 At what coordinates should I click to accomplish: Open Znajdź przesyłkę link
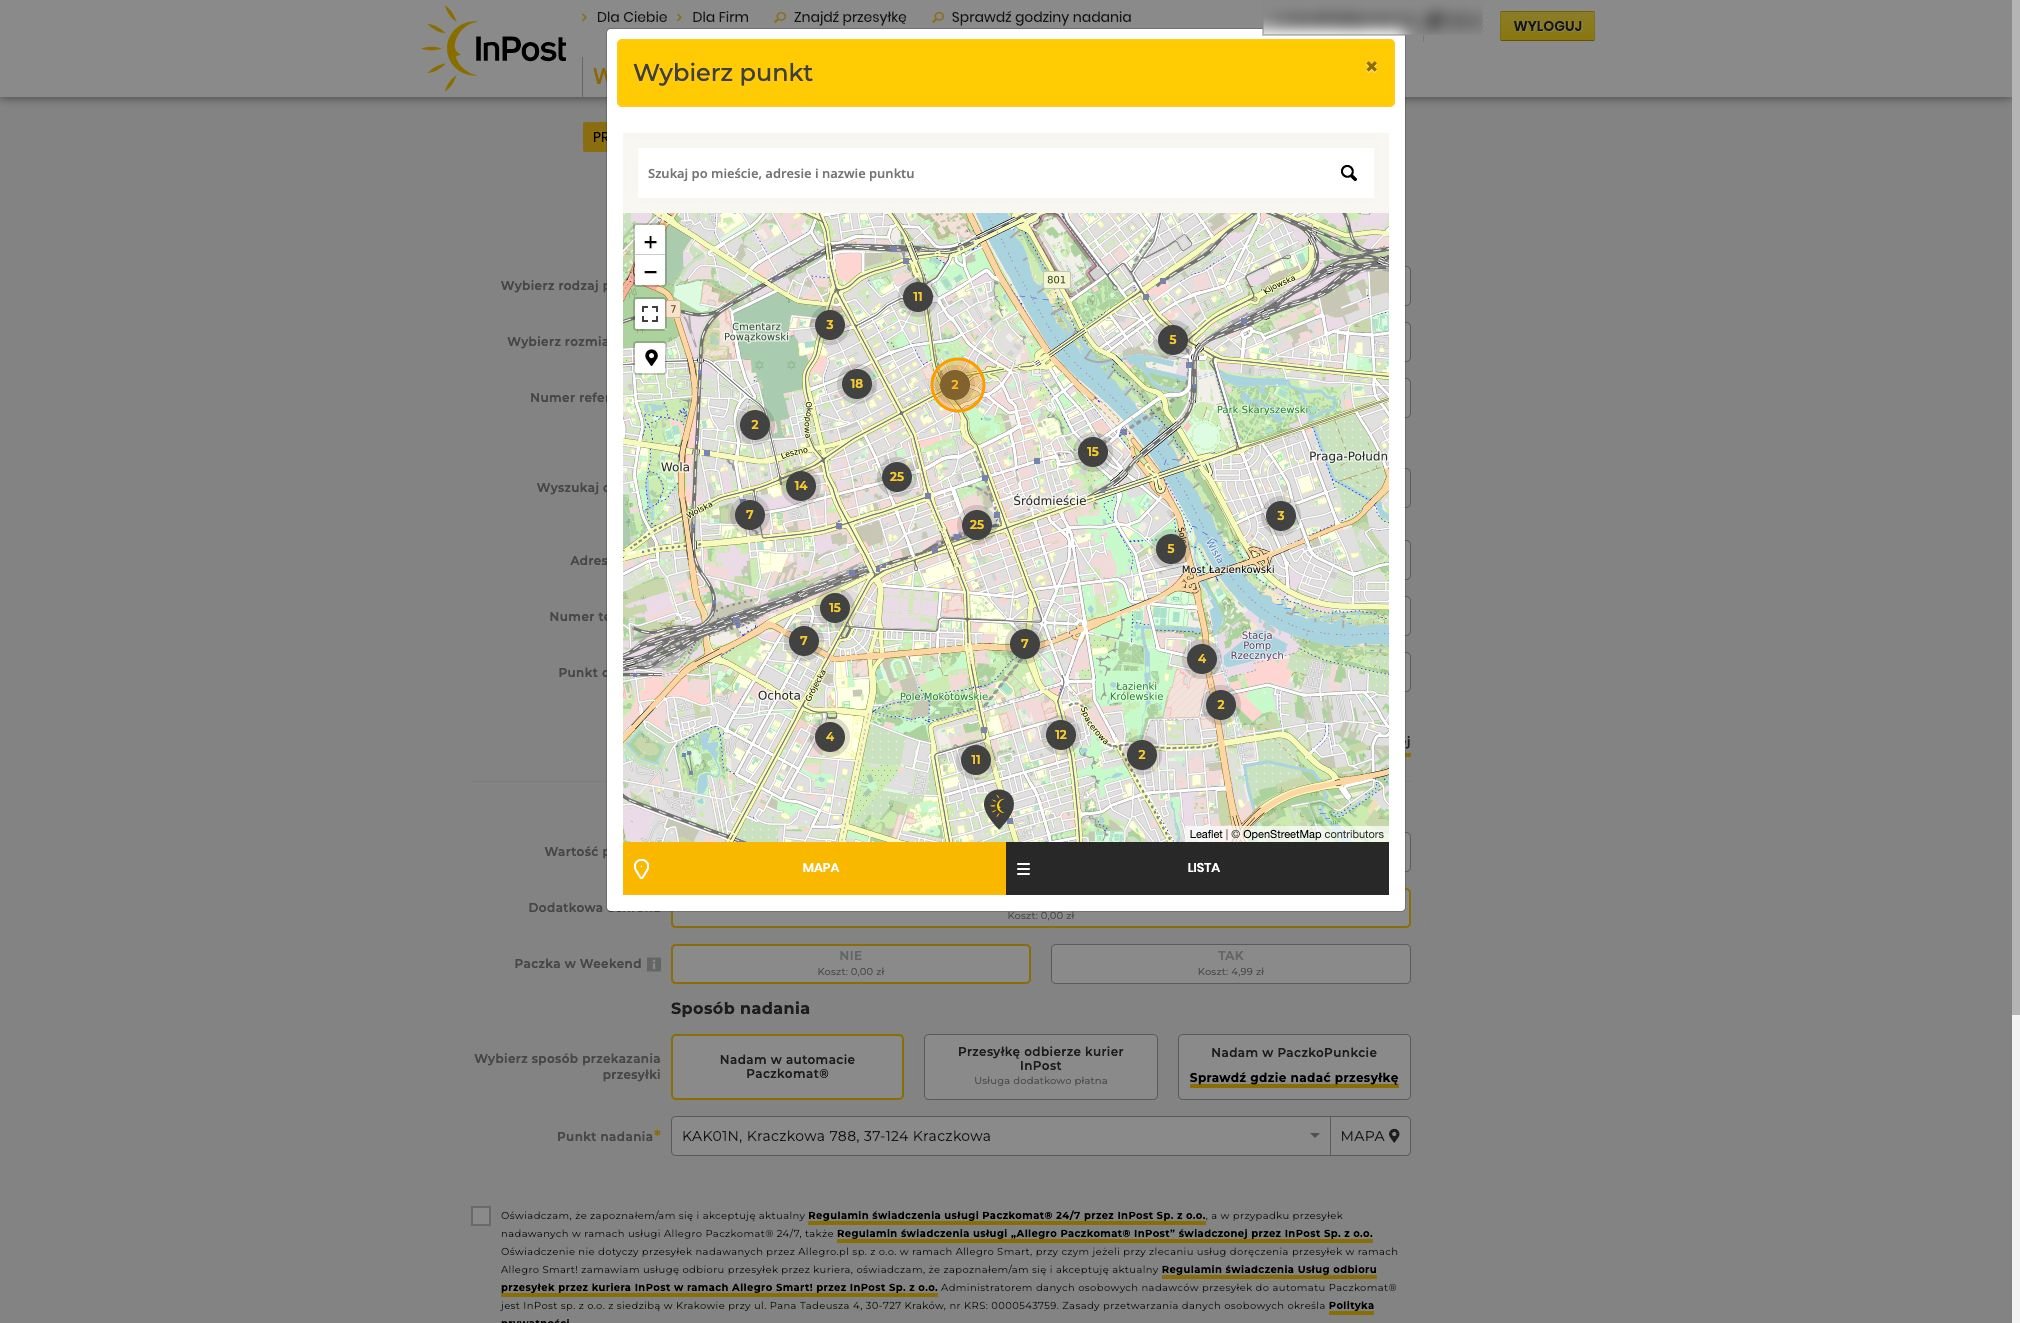pyautogui.click(x=849, y=17)
